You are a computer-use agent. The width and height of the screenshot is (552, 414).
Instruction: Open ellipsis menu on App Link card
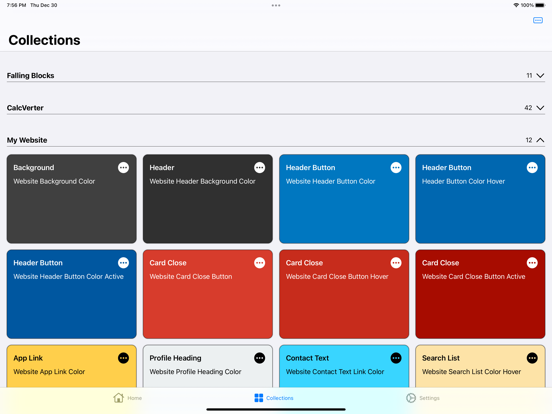coord(123,358)
